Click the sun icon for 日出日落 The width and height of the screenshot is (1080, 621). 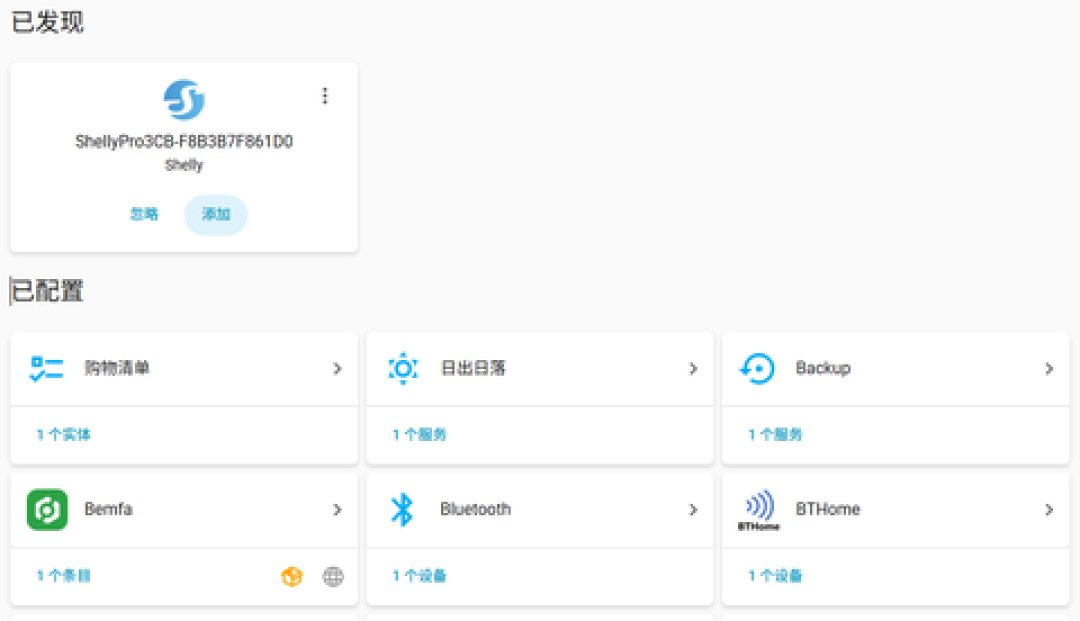click(x=403, y=369)
